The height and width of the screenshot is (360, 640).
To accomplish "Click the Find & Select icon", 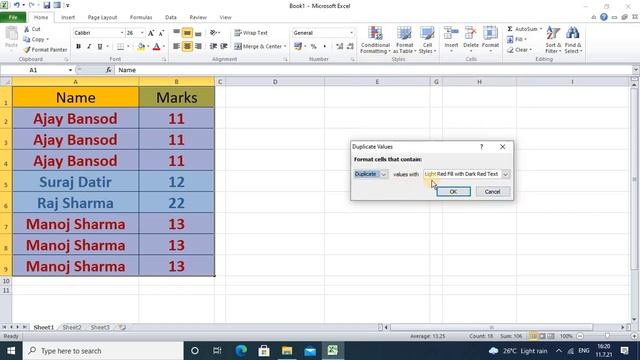I will click(573, 34).
